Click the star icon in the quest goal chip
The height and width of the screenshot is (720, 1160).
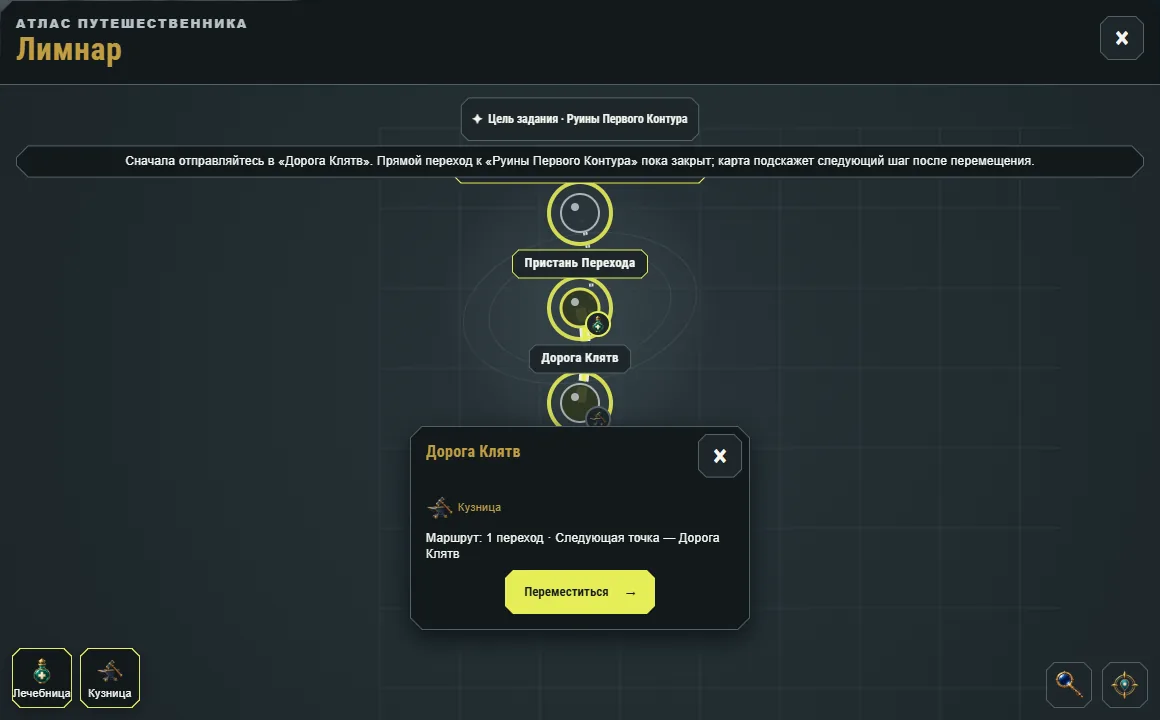coord(477,119)
